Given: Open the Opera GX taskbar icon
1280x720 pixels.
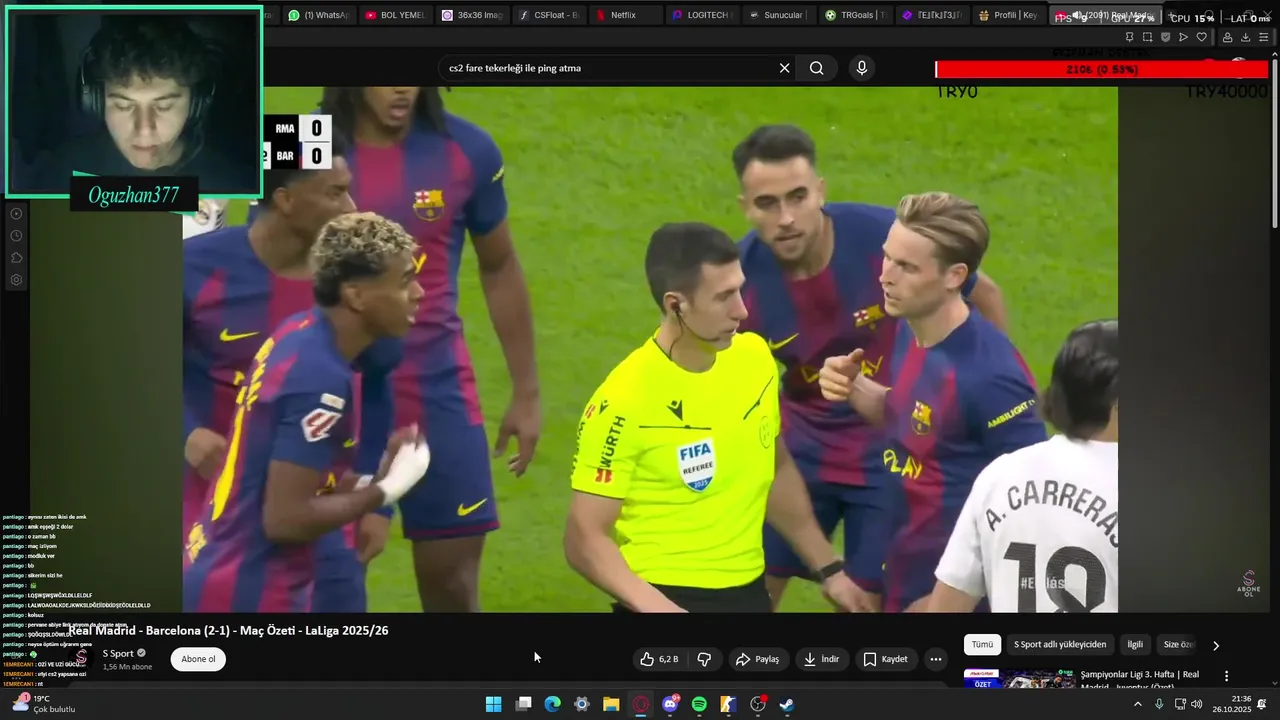Looking at the screenshot, I should [641, 704].
